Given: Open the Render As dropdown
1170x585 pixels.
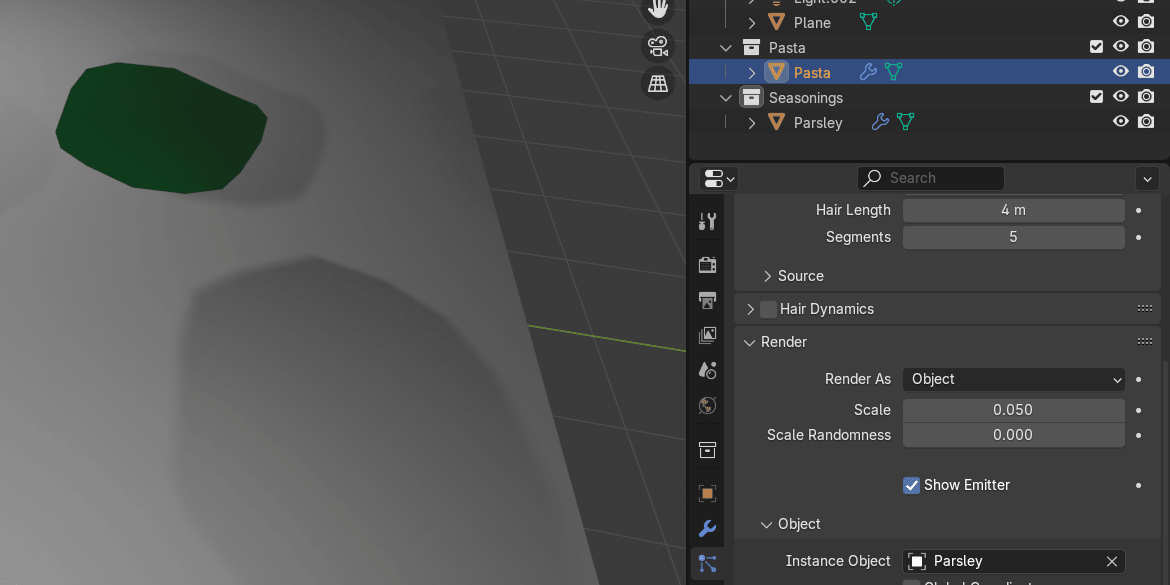Looking at the screenshot, I should tap(1014, 379).
